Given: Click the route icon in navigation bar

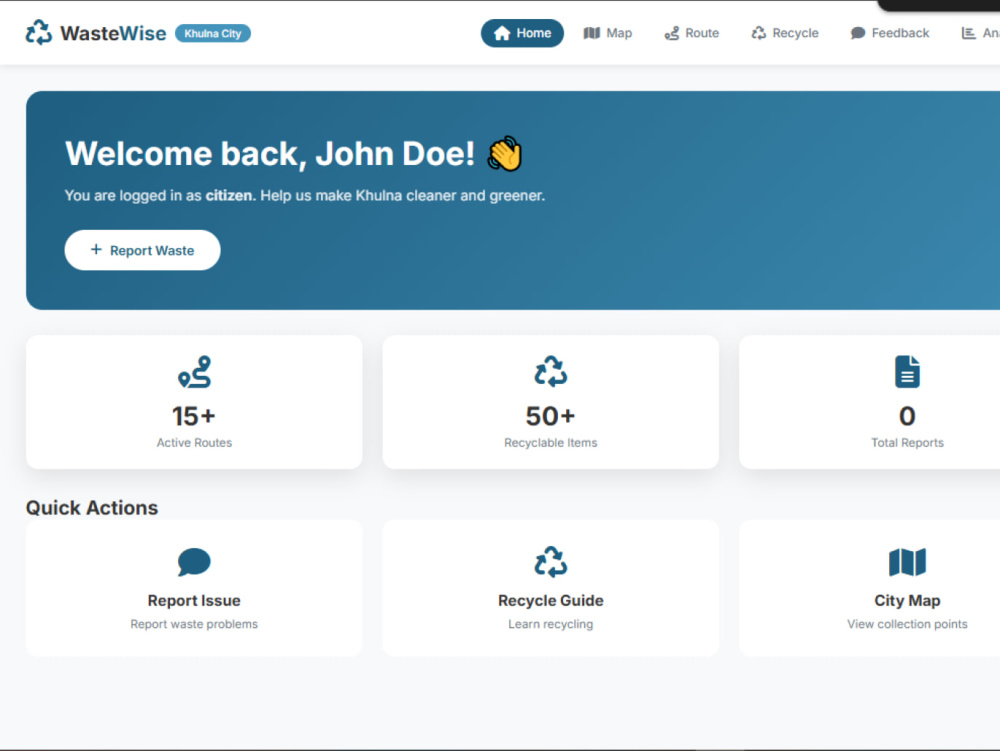Looking at the screenshot, I should 672,33.
